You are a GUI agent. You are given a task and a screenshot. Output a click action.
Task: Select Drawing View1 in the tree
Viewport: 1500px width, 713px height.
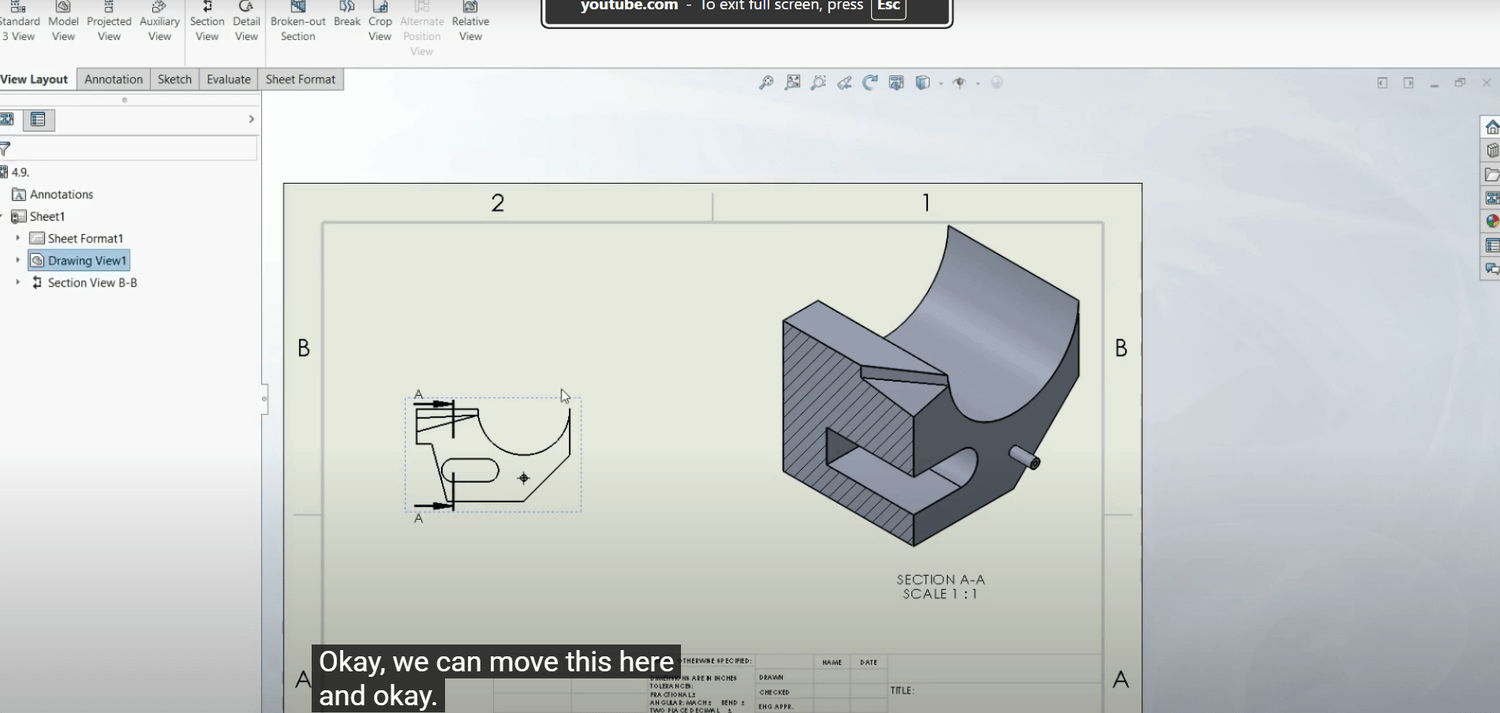point(87,261)
